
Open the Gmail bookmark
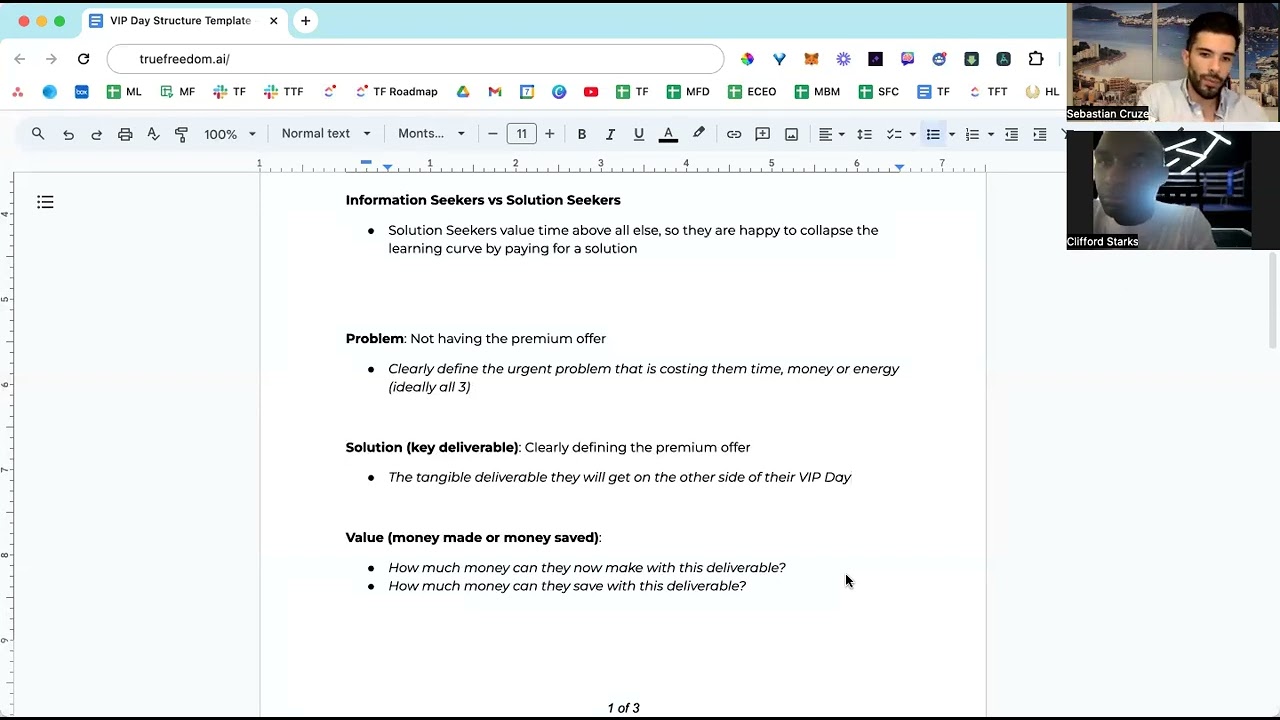click(x=494, y=92)
